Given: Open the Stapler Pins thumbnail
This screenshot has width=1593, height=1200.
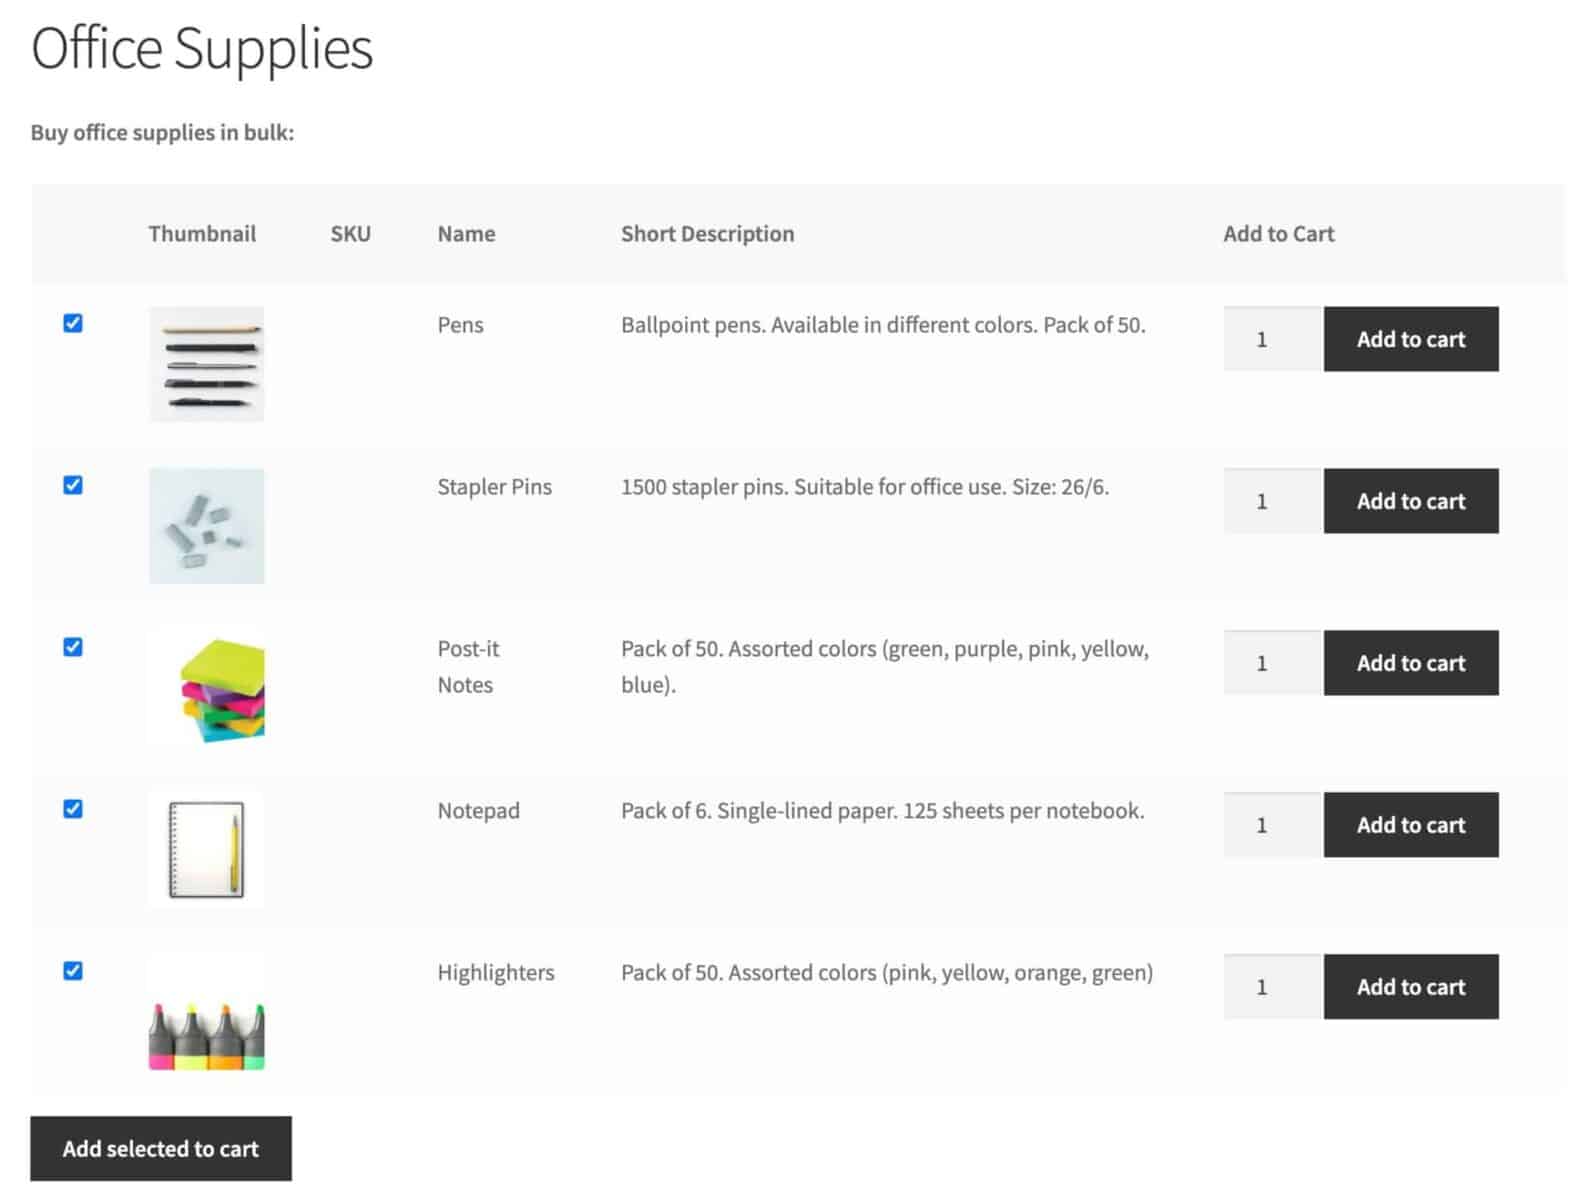Looking at the screenshot, I should click(x=206, y=527).
